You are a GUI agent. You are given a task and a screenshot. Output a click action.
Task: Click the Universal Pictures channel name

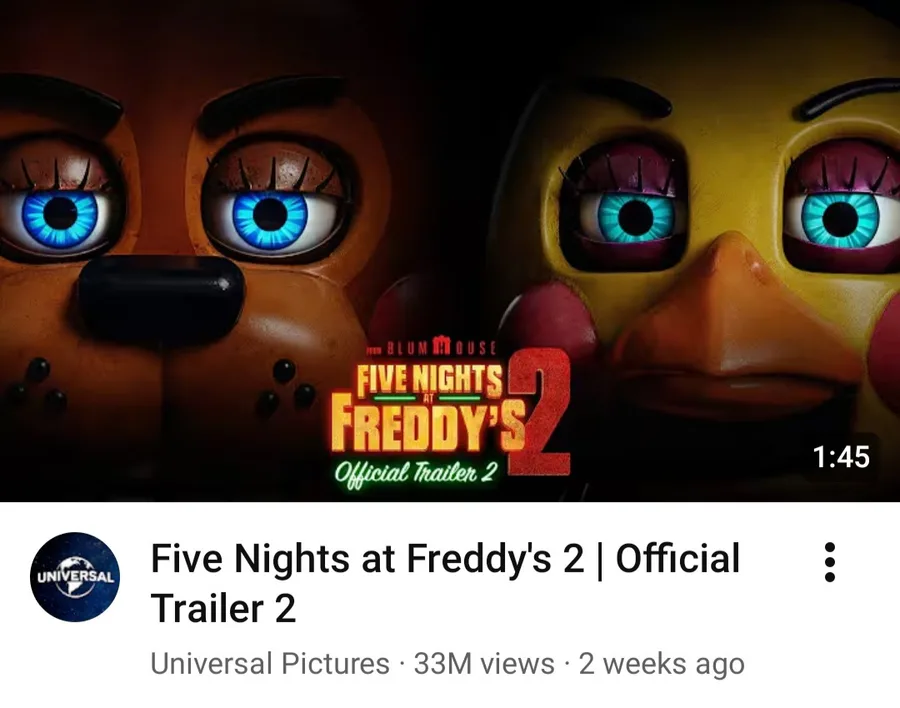pos(270,663)
